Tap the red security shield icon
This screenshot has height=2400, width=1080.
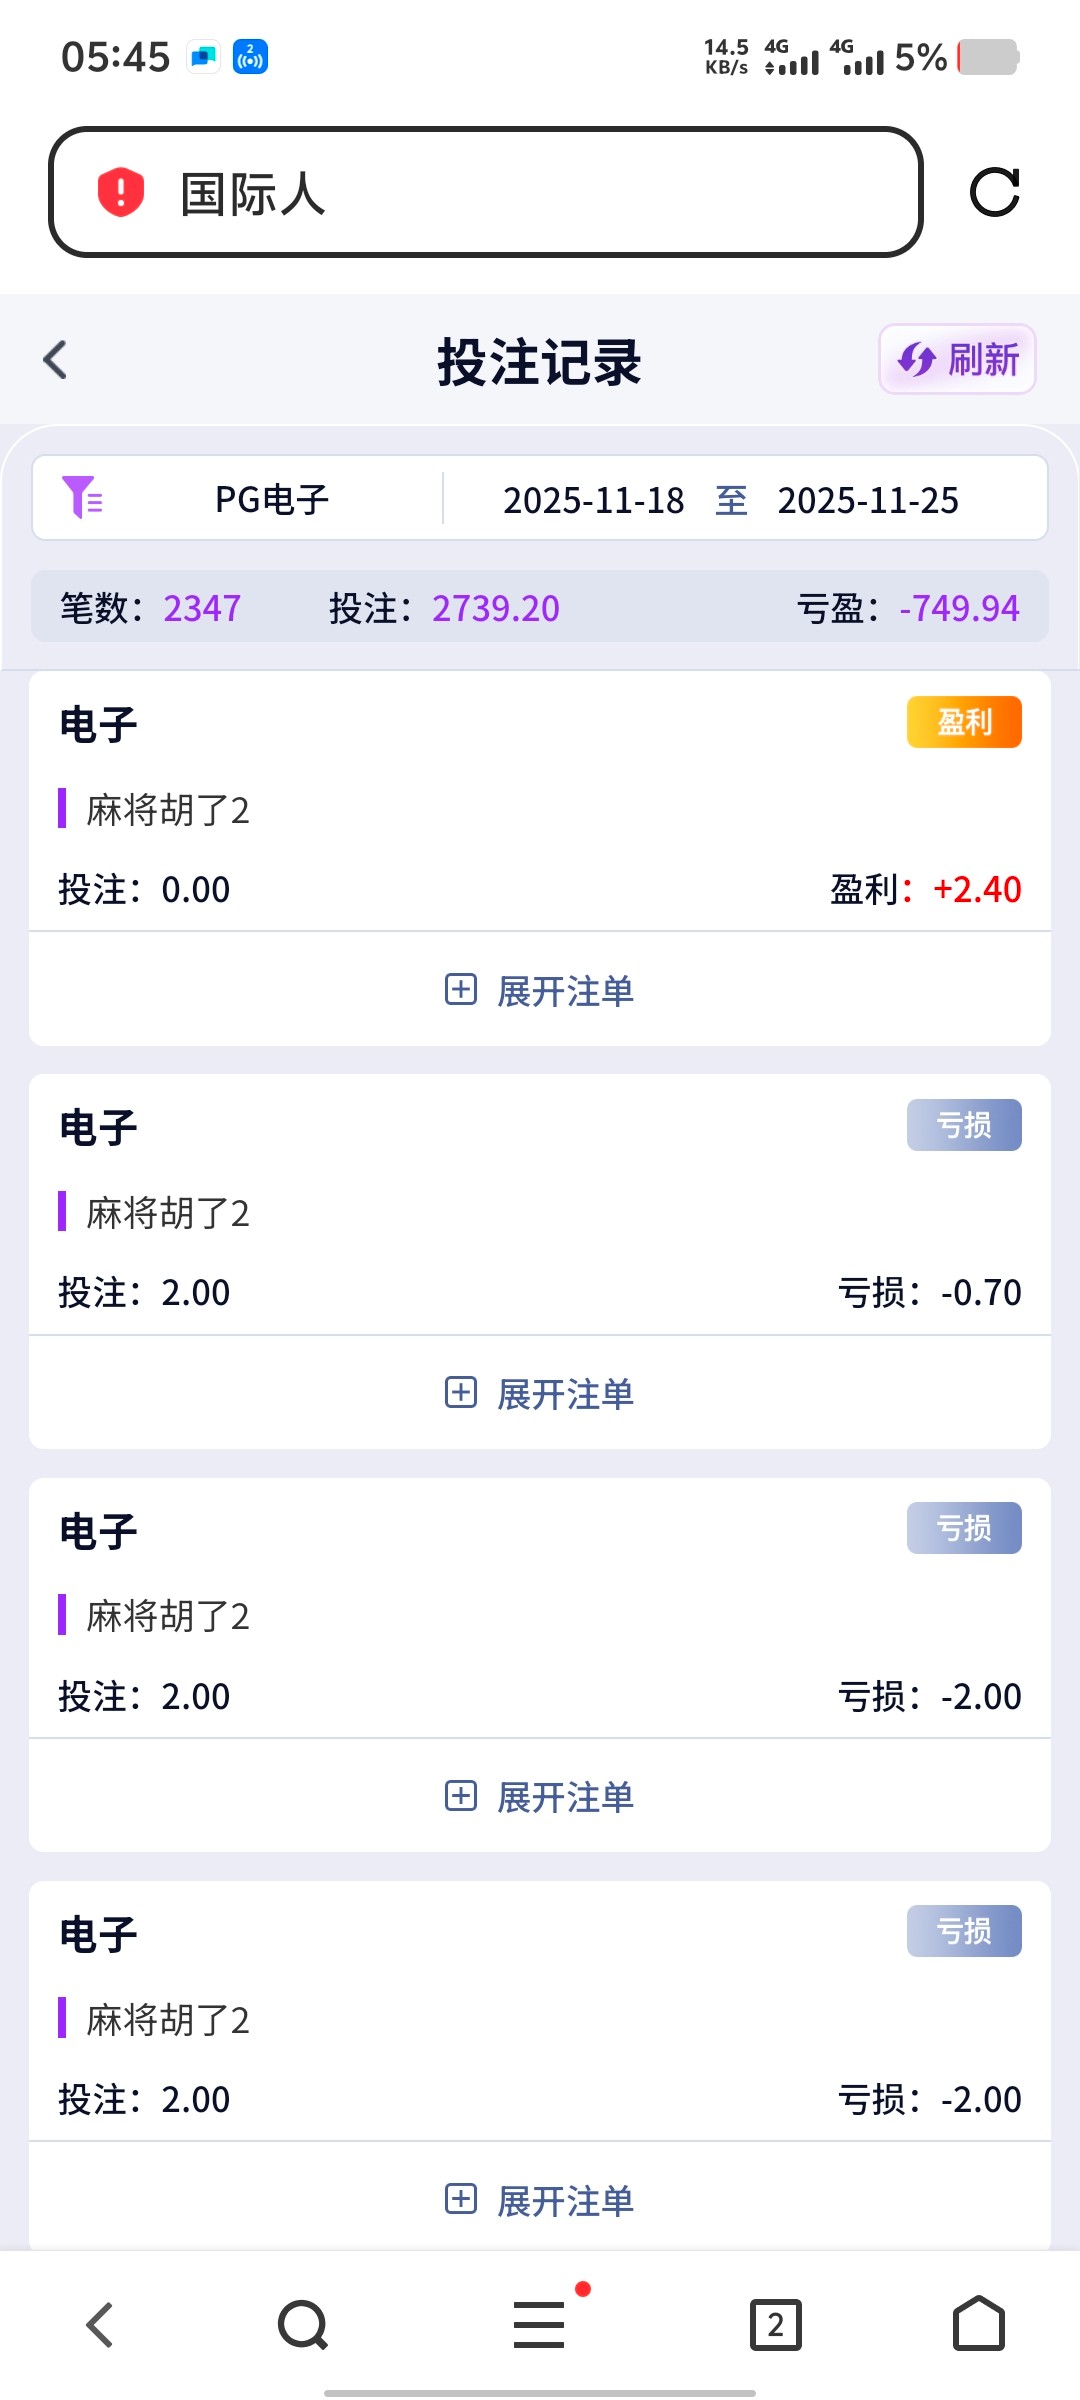tap(120, 192)
